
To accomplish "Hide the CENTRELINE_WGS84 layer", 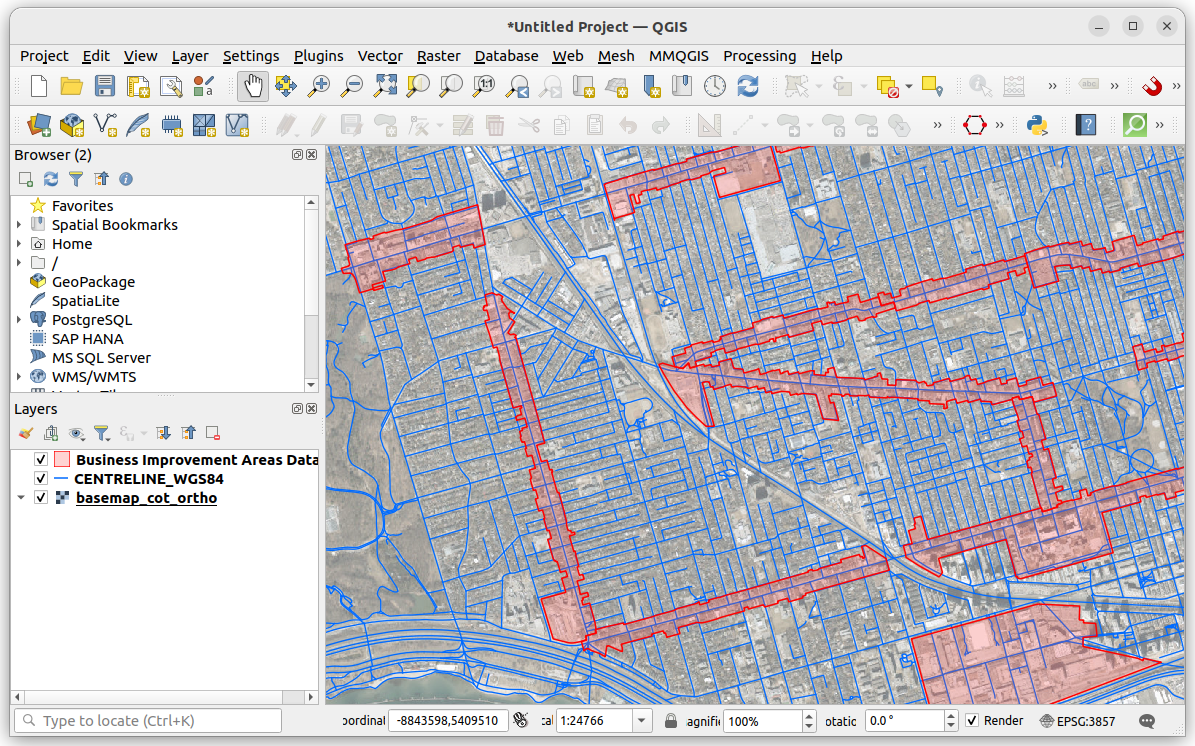I will coord(40,478).
